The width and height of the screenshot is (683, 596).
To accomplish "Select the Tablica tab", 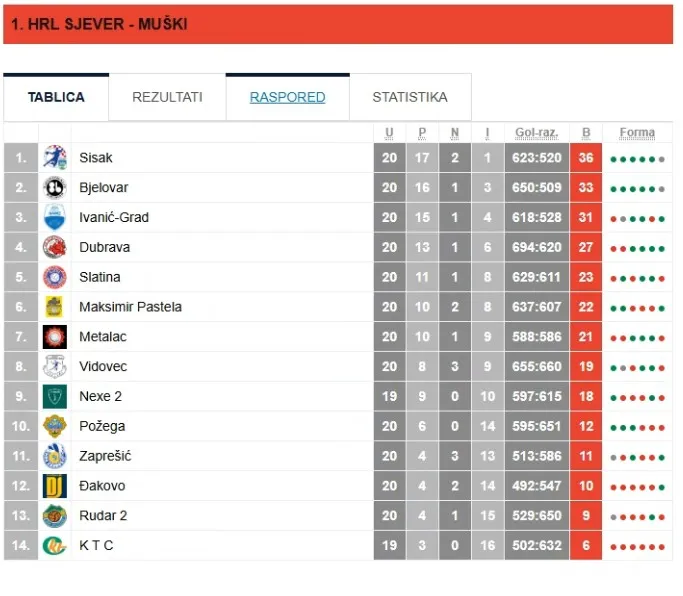I will [x=56, y=97].
